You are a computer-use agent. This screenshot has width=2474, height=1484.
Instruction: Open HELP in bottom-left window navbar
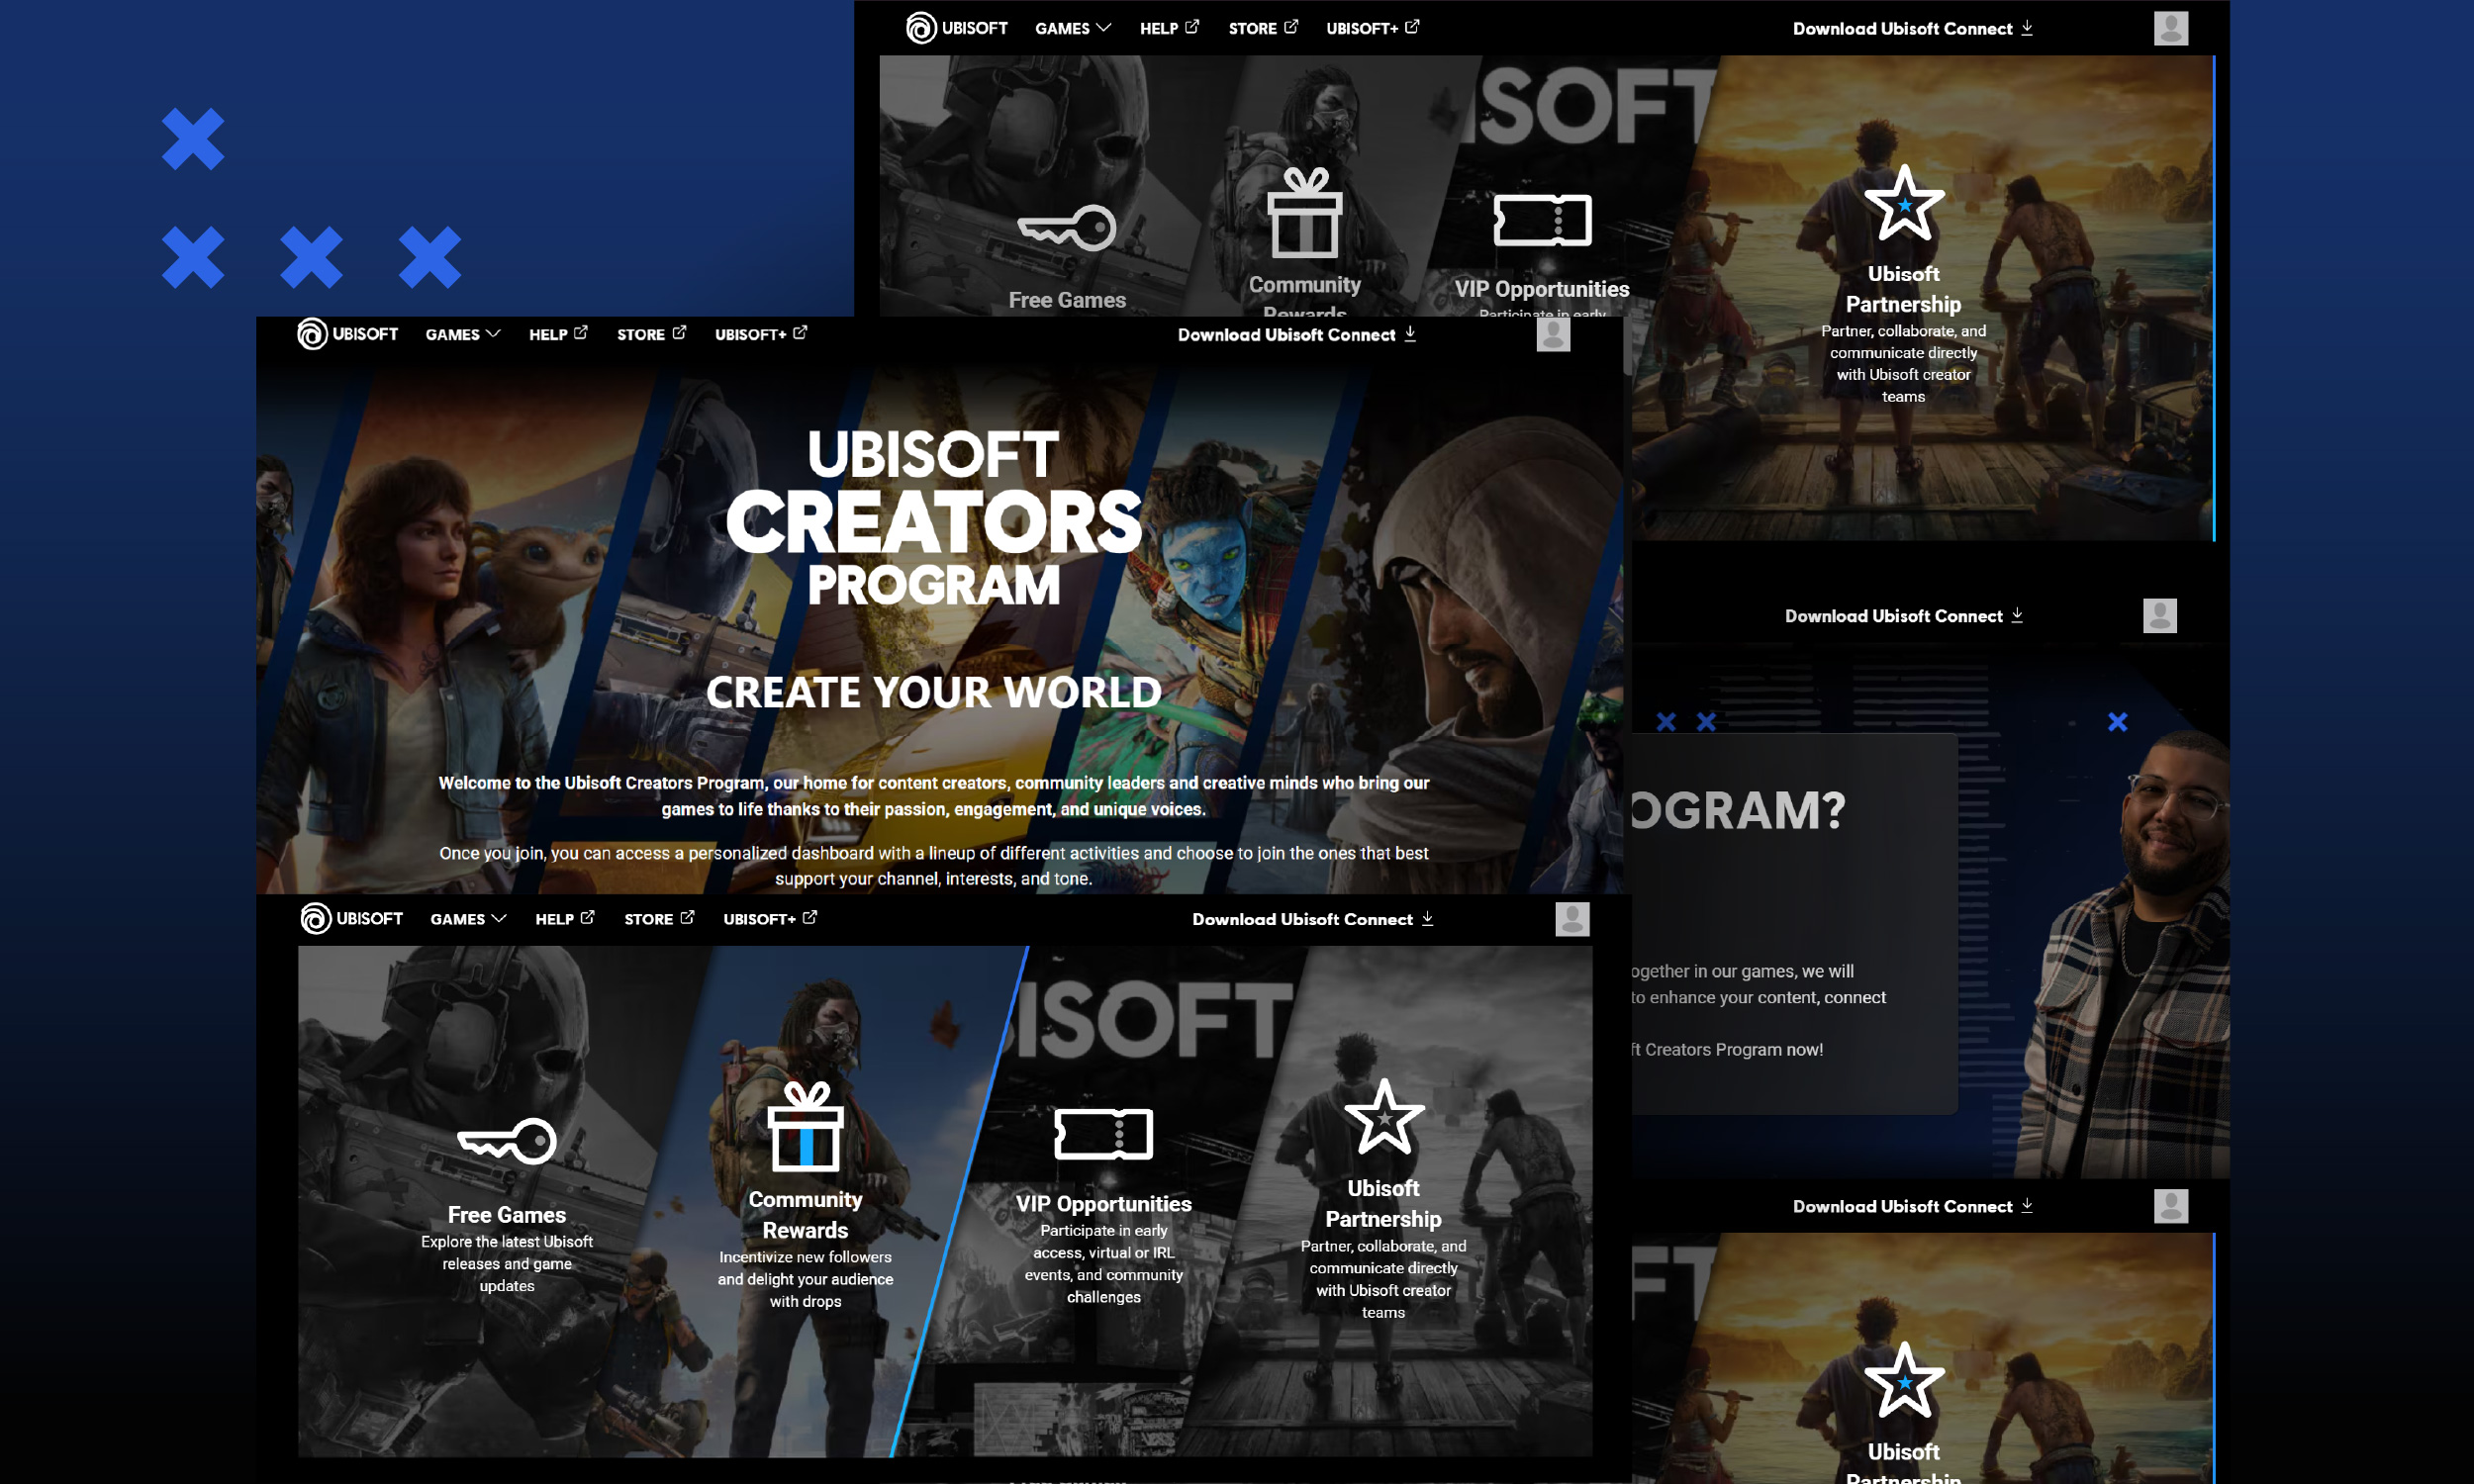(x=564, y=918)
